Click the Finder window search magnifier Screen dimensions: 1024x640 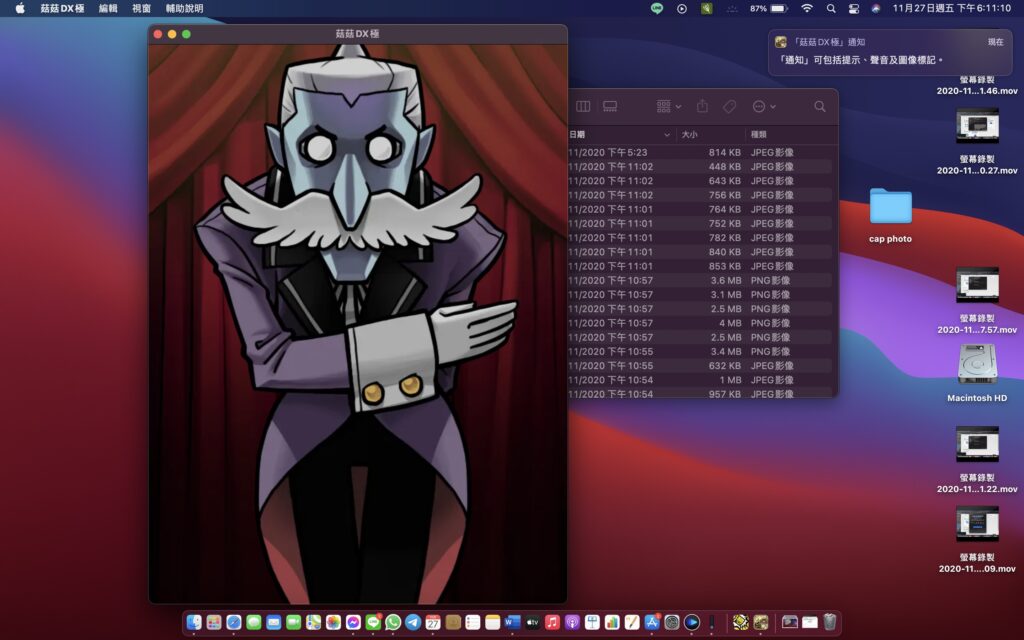pyautogui.click(x=820, y=106)
